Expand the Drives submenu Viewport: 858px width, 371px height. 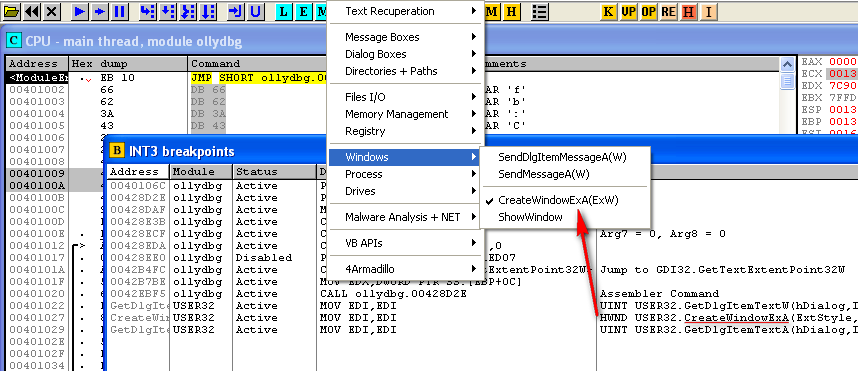pyautogui.click(x=405, y=191)
